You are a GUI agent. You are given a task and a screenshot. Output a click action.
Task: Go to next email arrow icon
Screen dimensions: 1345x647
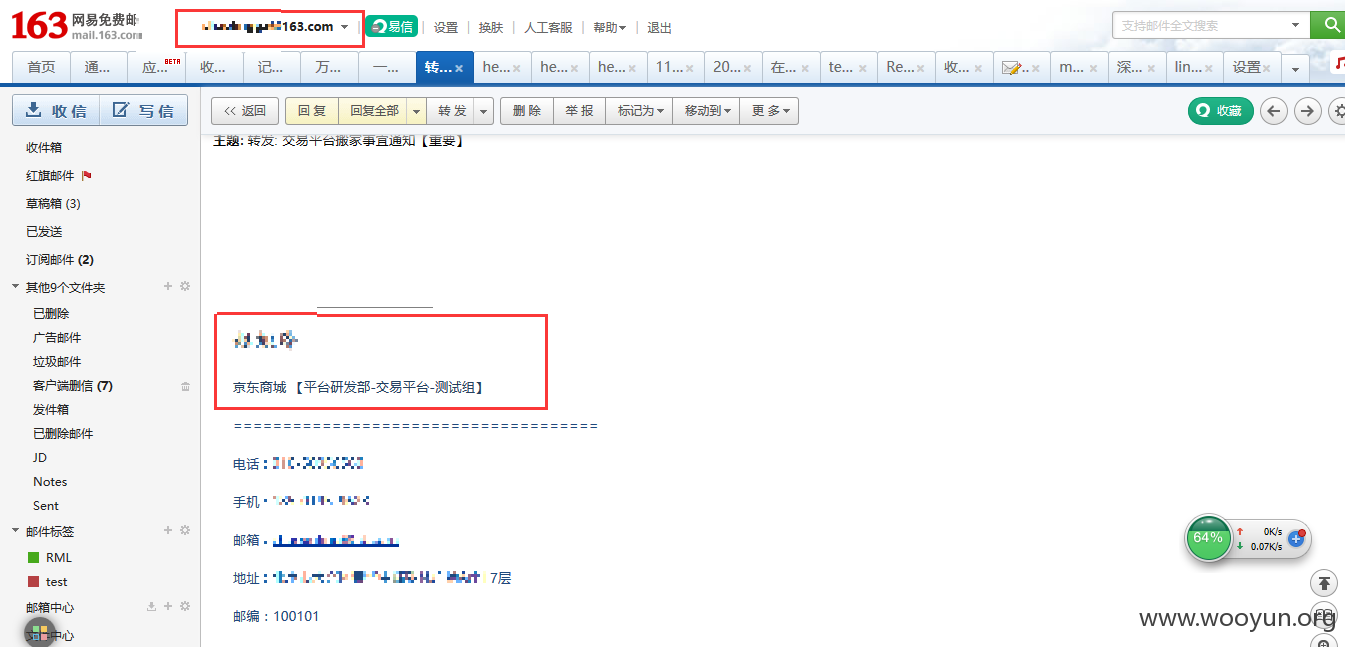(1308, 111)
